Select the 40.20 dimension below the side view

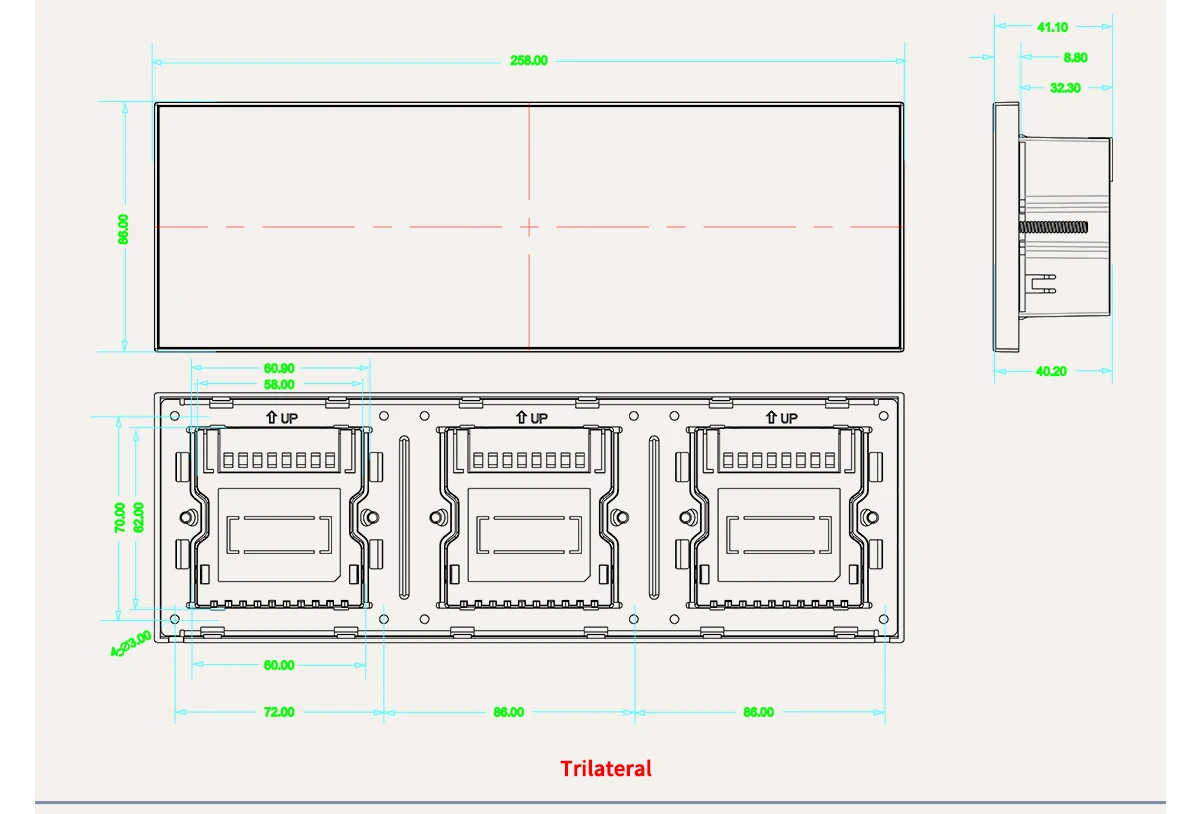point(1051,371)
